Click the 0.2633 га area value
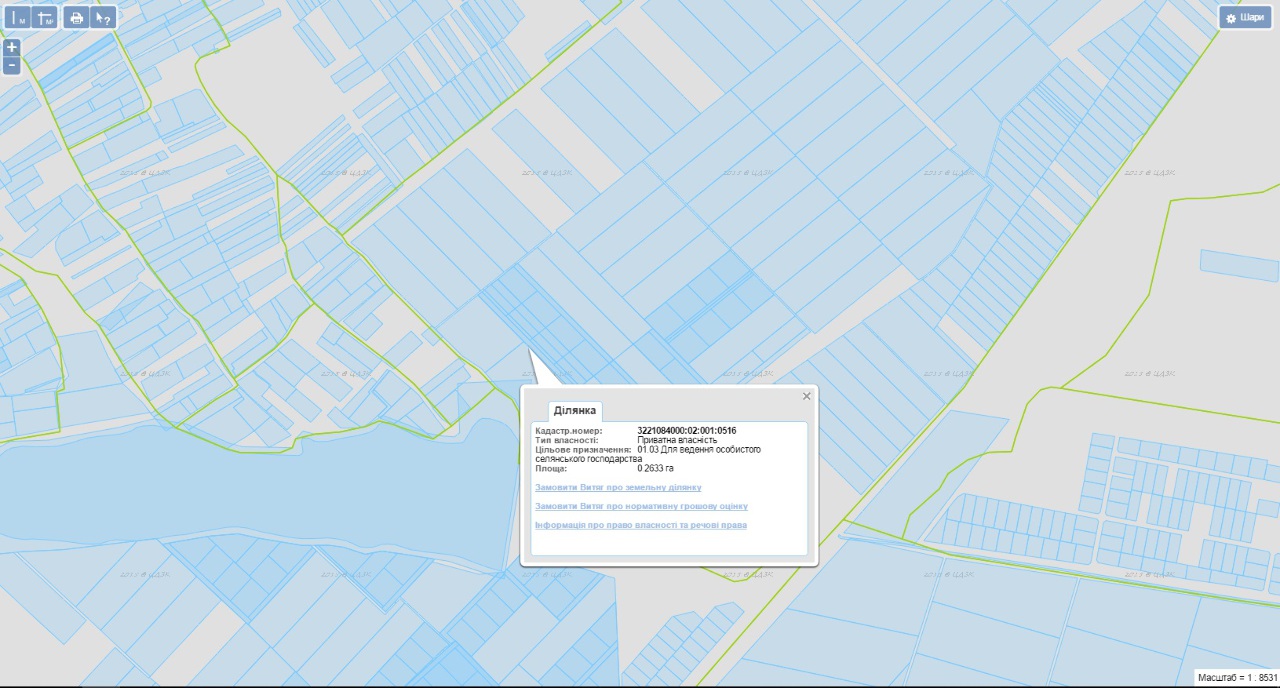 point(655,468)
